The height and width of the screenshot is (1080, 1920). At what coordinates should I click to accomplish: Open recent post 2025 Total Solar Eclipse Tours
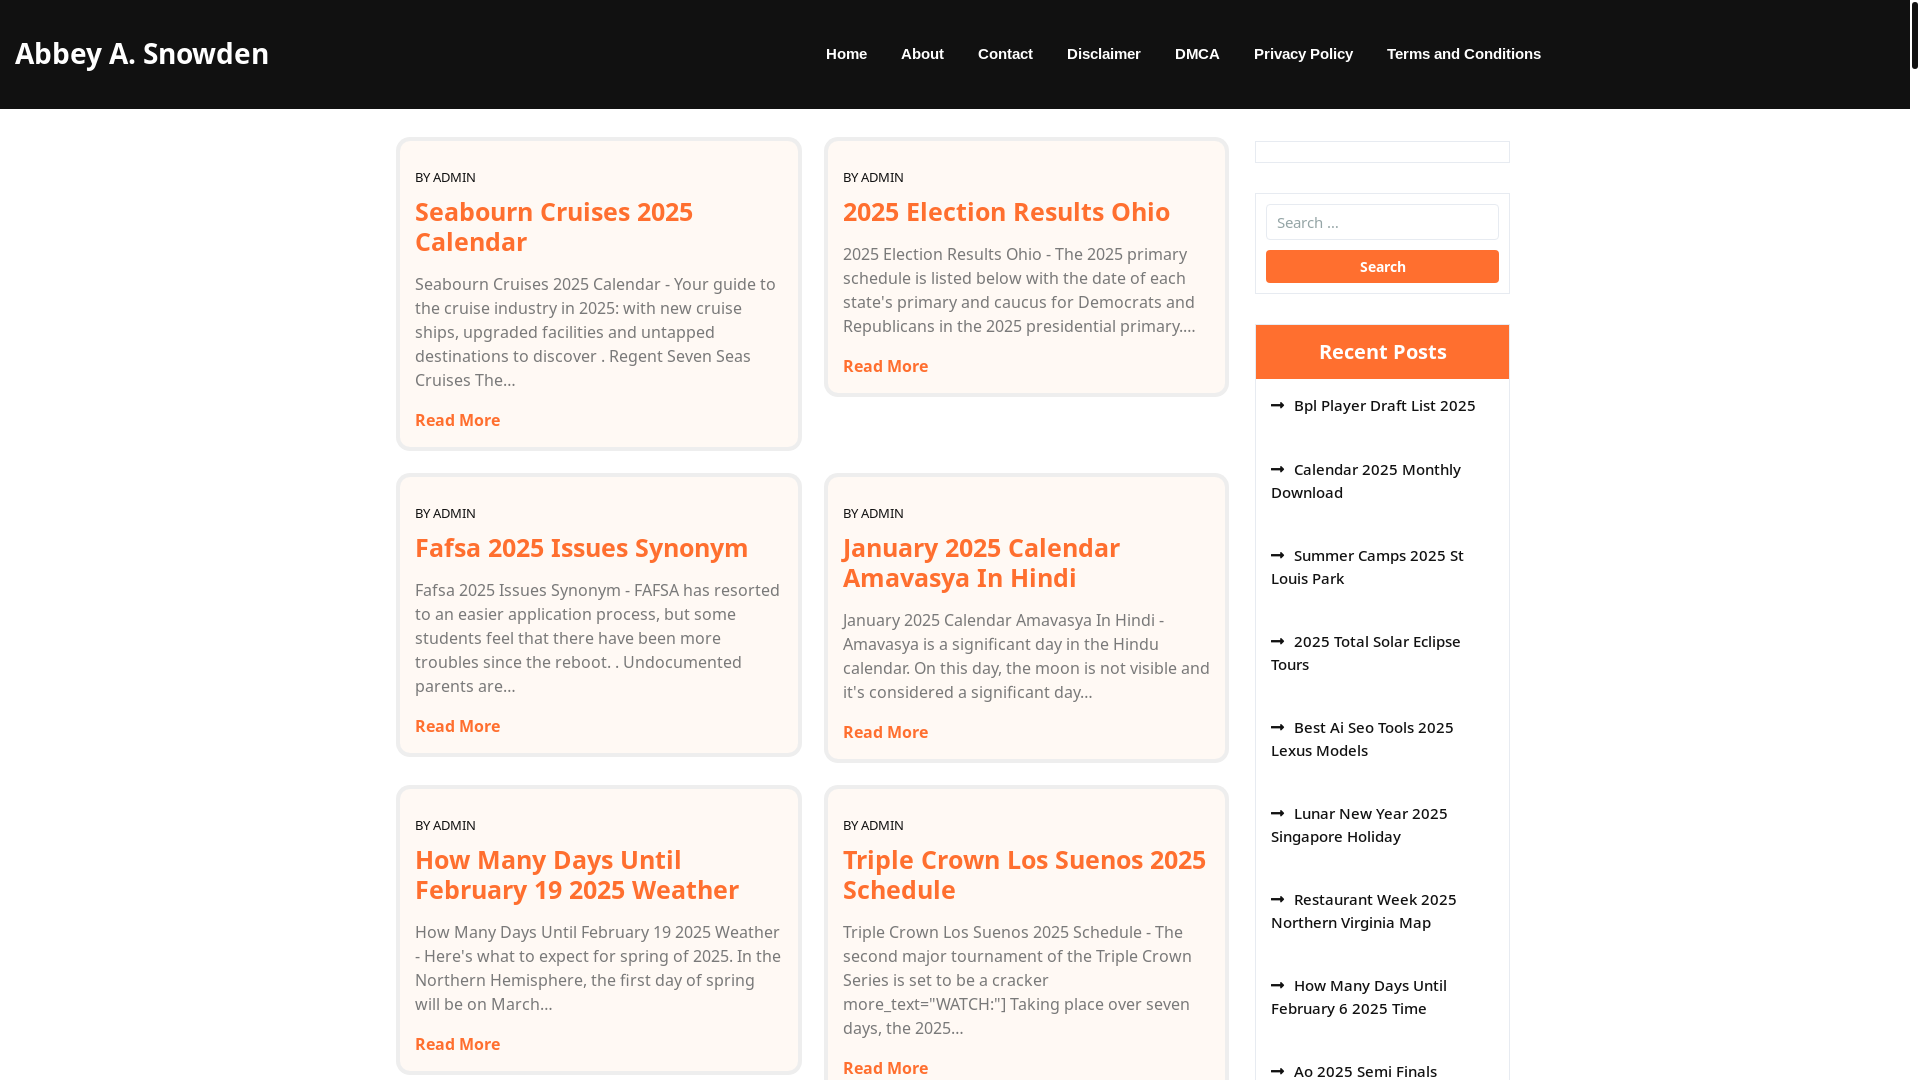pyautogui.click(x=1366, y=653)
